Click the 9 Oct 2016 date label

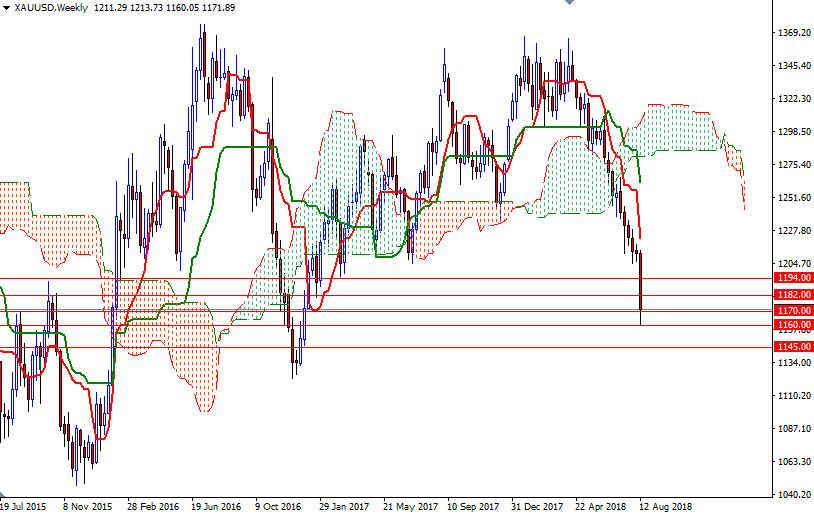tap(278, 507)
